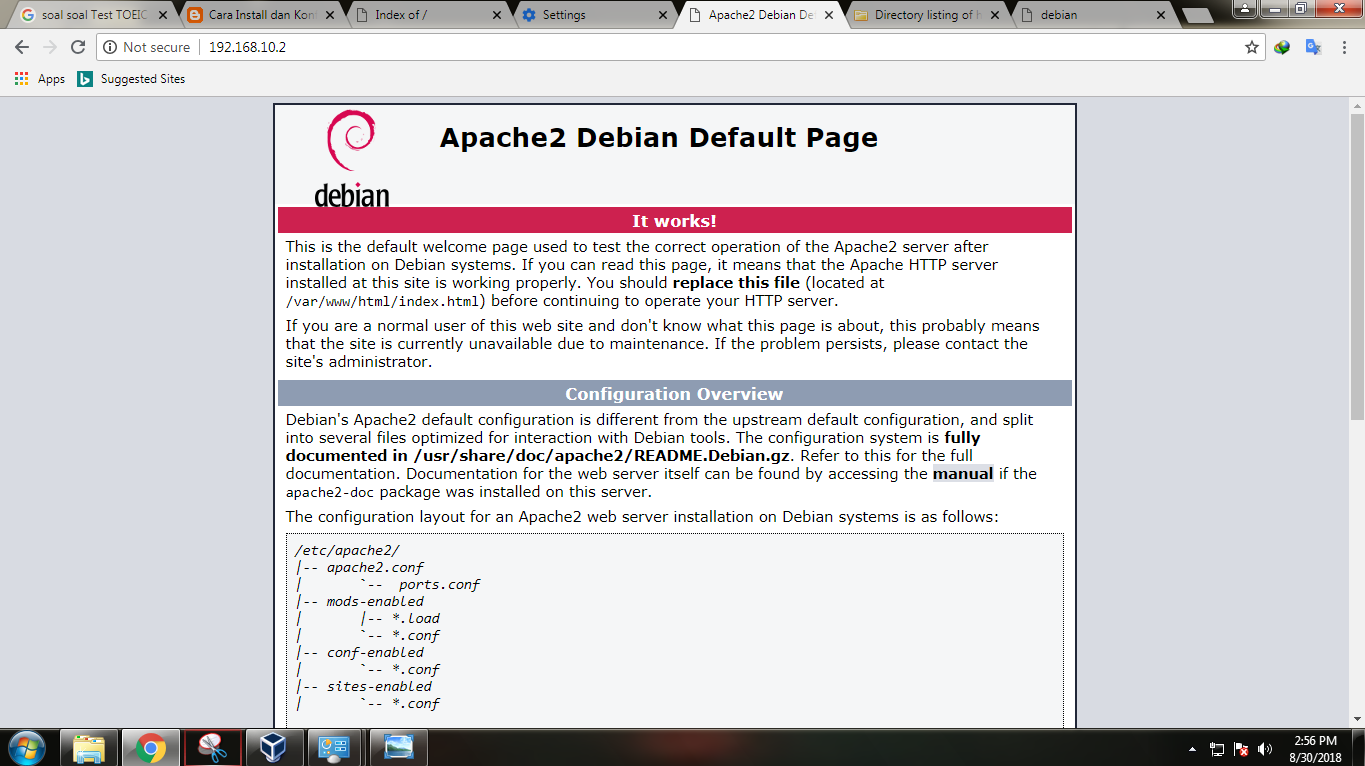
Task: Open the Windows Start menu
Action: pyautogui.click(x=26, y=747)
